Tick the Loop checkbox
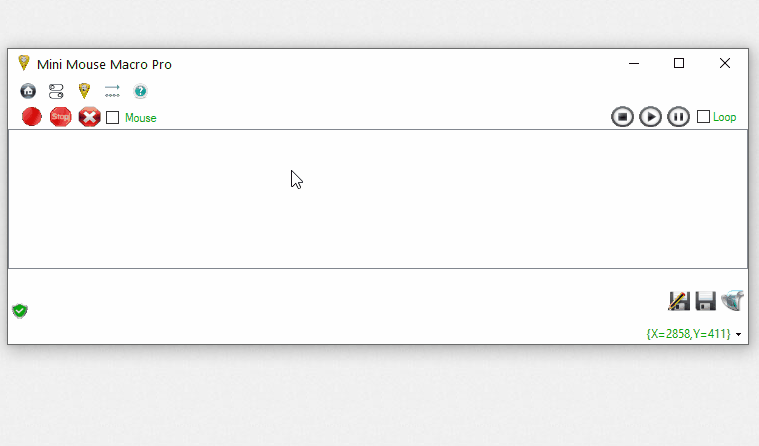 pos(703,117)
